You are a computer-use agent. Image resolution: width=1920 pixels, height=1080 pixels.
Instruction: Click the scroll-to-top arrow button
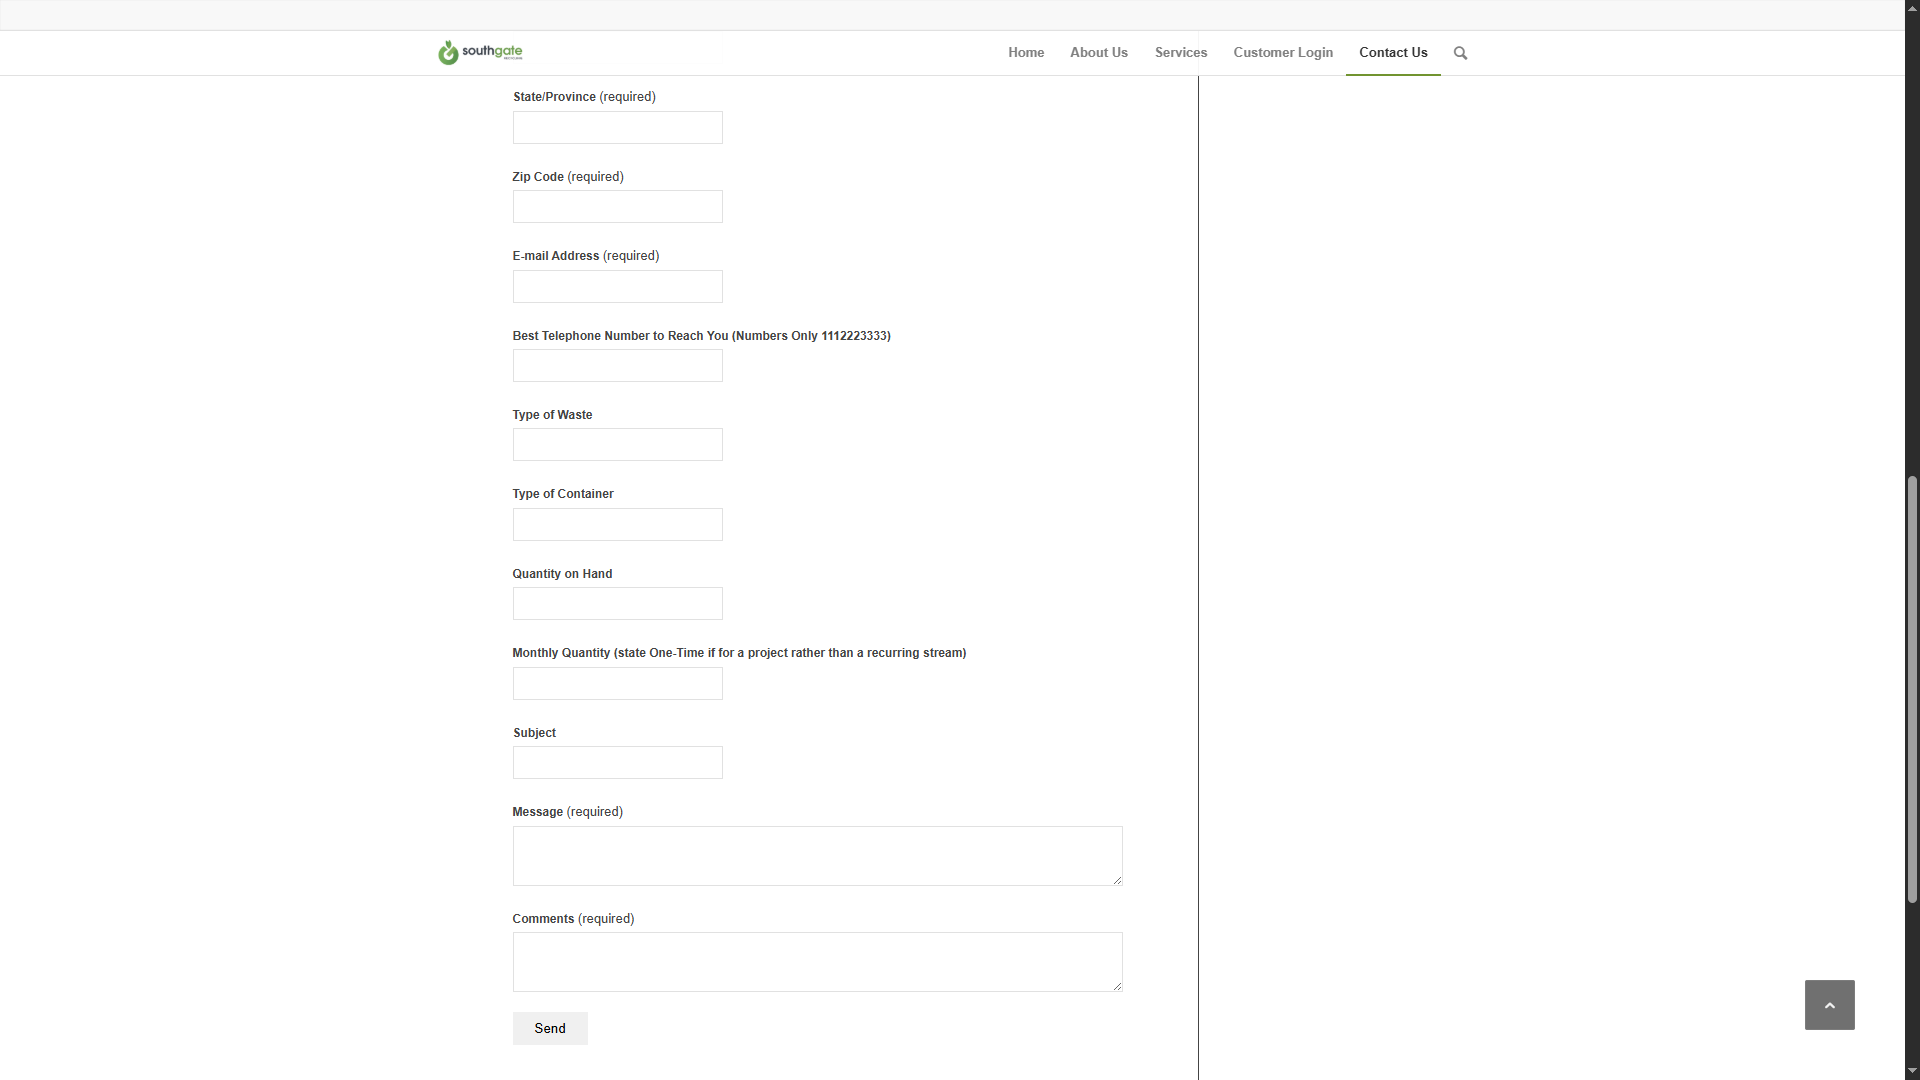click(1829, 1005)
